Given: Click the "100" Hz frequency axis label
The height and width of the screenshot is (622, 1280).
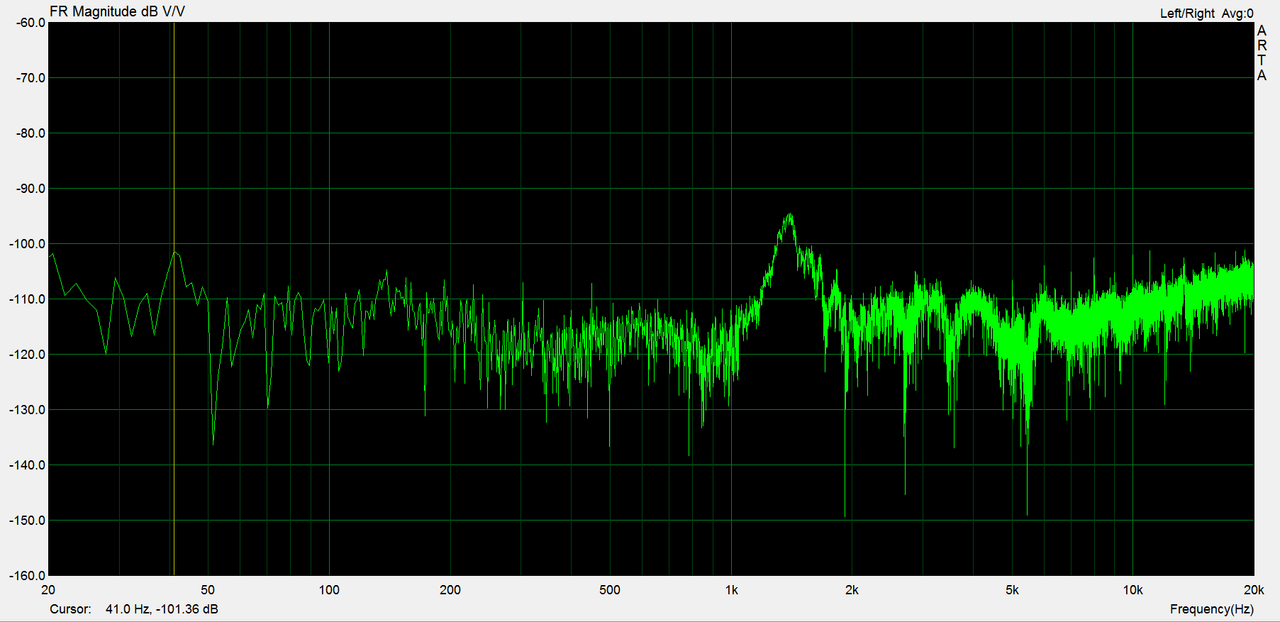Looking at the screenshot, I should 330,589.
